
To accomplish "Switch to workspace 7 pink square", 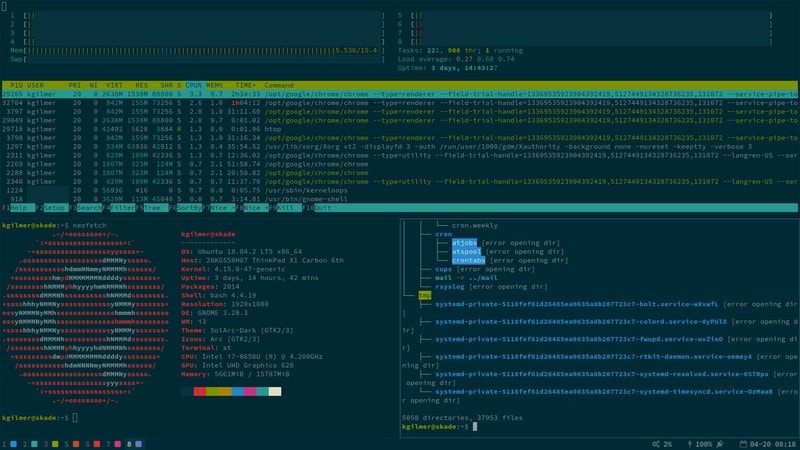I will (x=118, y=444).
